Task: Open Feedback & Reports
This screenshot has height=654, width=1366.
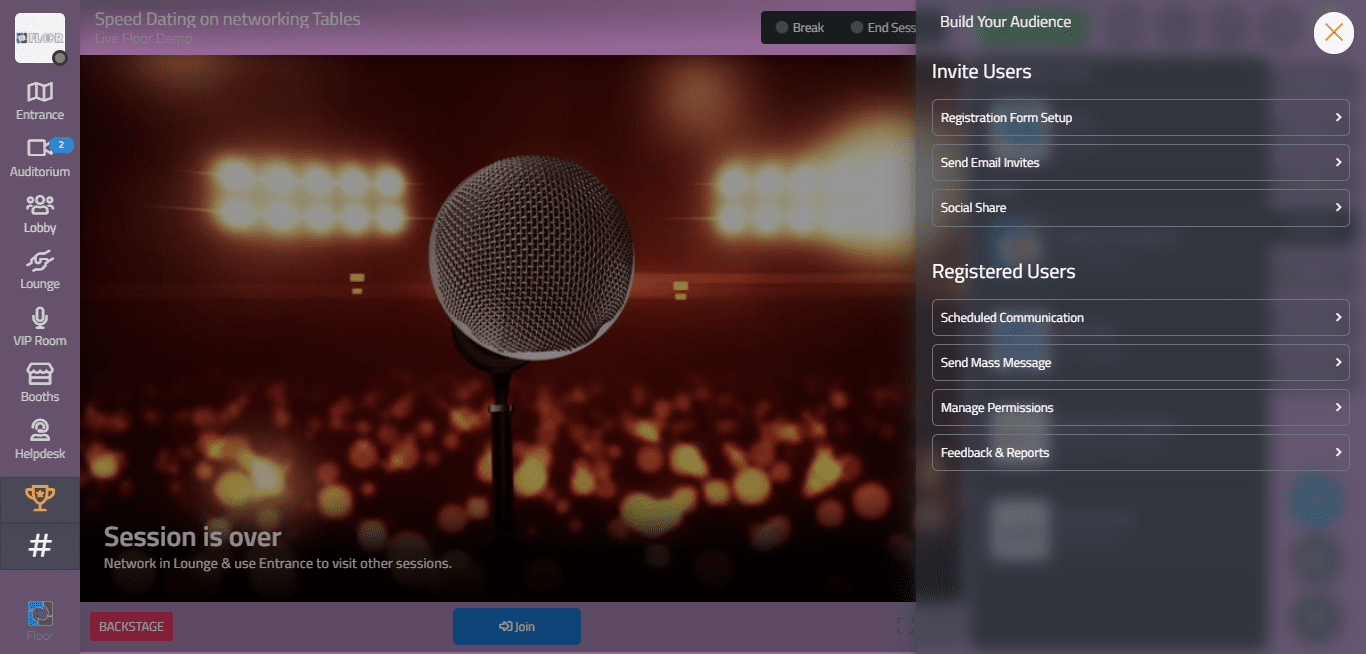Action: [1140, 452]
